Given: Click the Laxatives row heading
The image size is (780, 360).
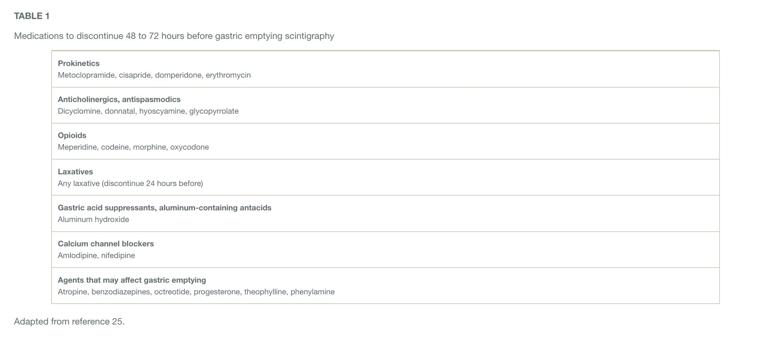Looking at the screenshot, I should coord(75,172).
